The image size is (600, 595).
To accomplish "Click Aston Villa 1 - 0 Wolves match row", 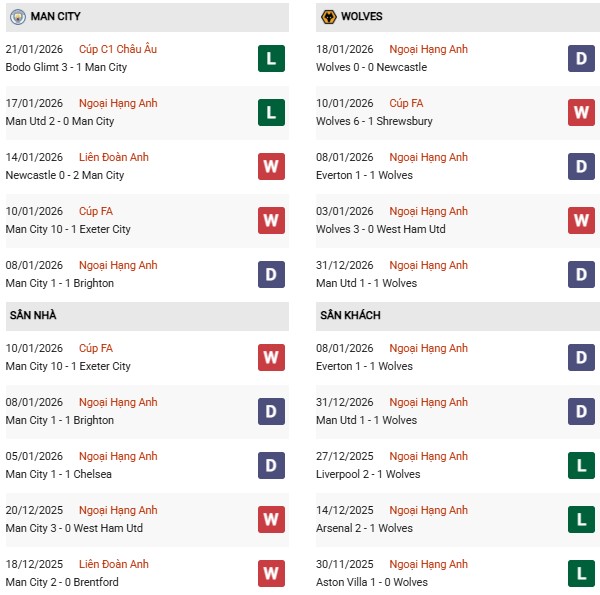I will 372,582.
